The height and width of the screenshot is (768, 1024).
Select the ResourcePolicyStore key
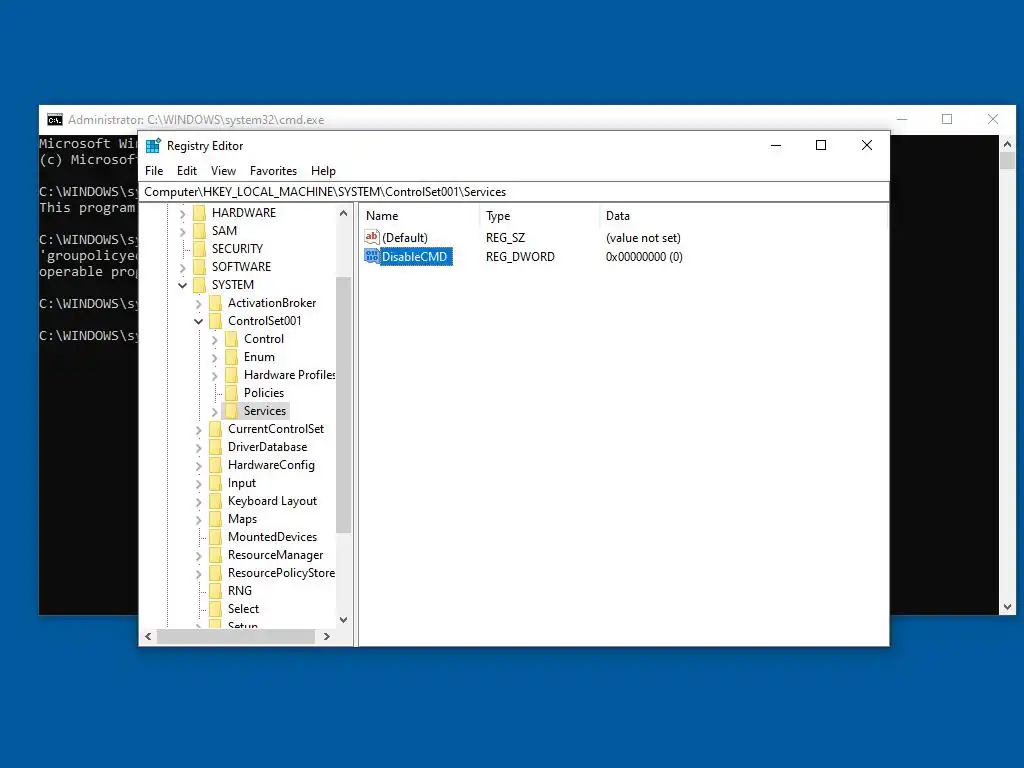(x=281, y=573)
